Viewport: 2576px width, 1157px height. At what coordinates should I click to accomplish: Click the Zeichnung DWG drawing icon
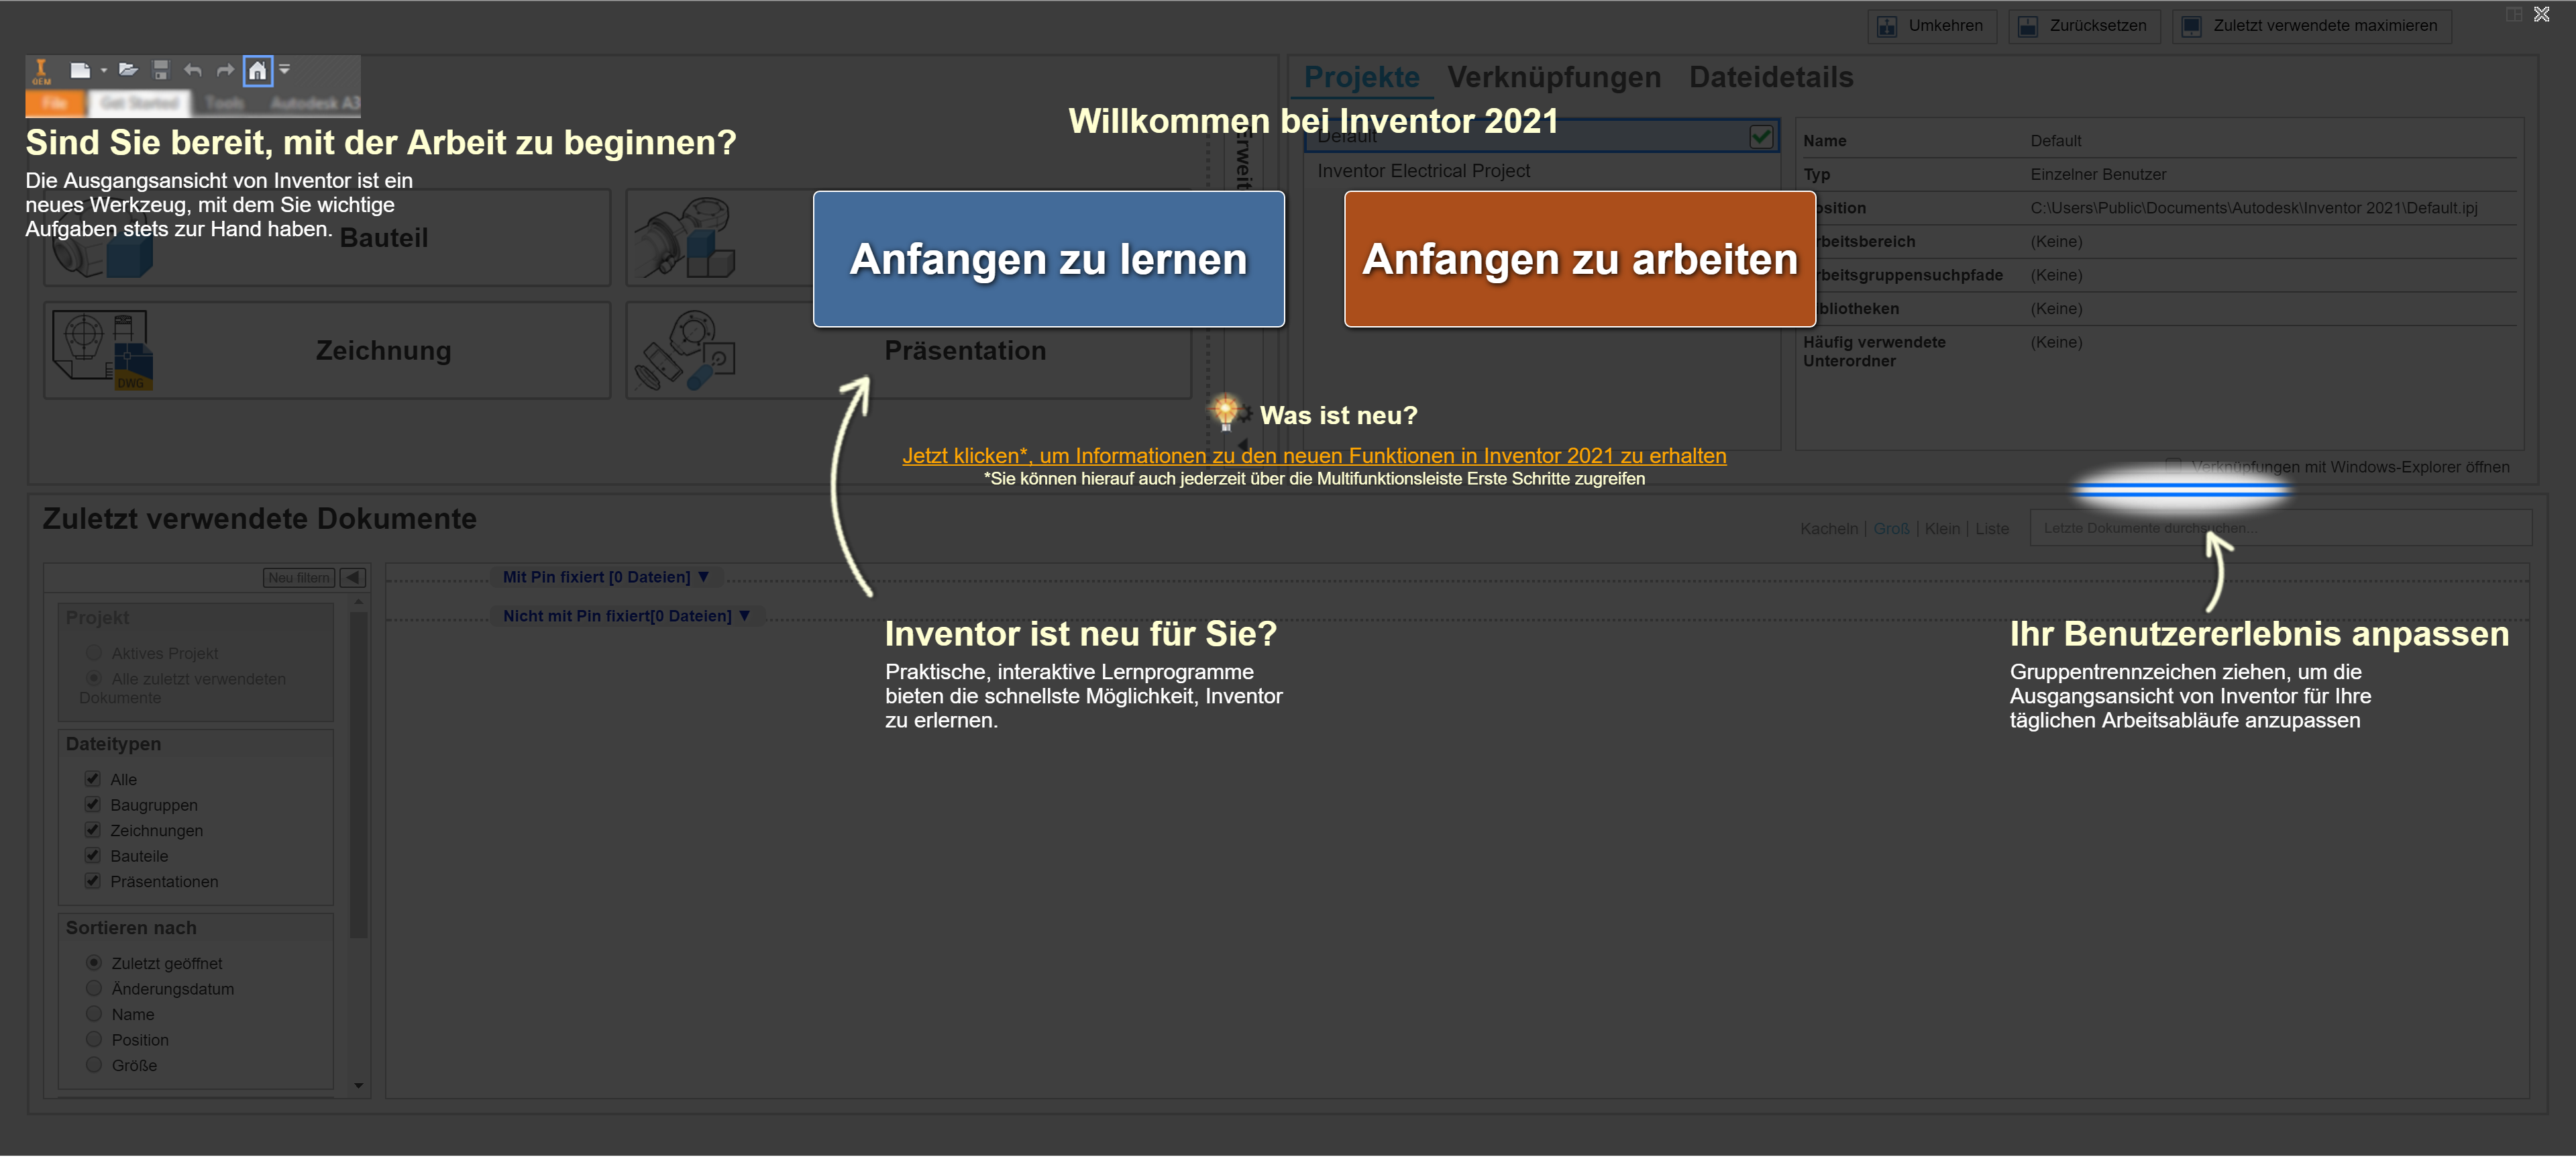click(102, 350)
